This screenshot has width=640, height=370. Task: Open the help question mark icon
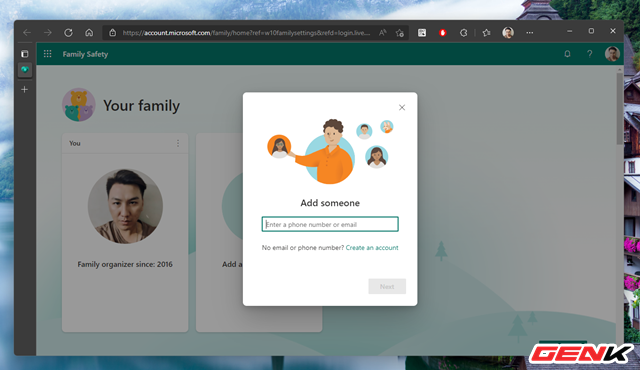(589, 54)
